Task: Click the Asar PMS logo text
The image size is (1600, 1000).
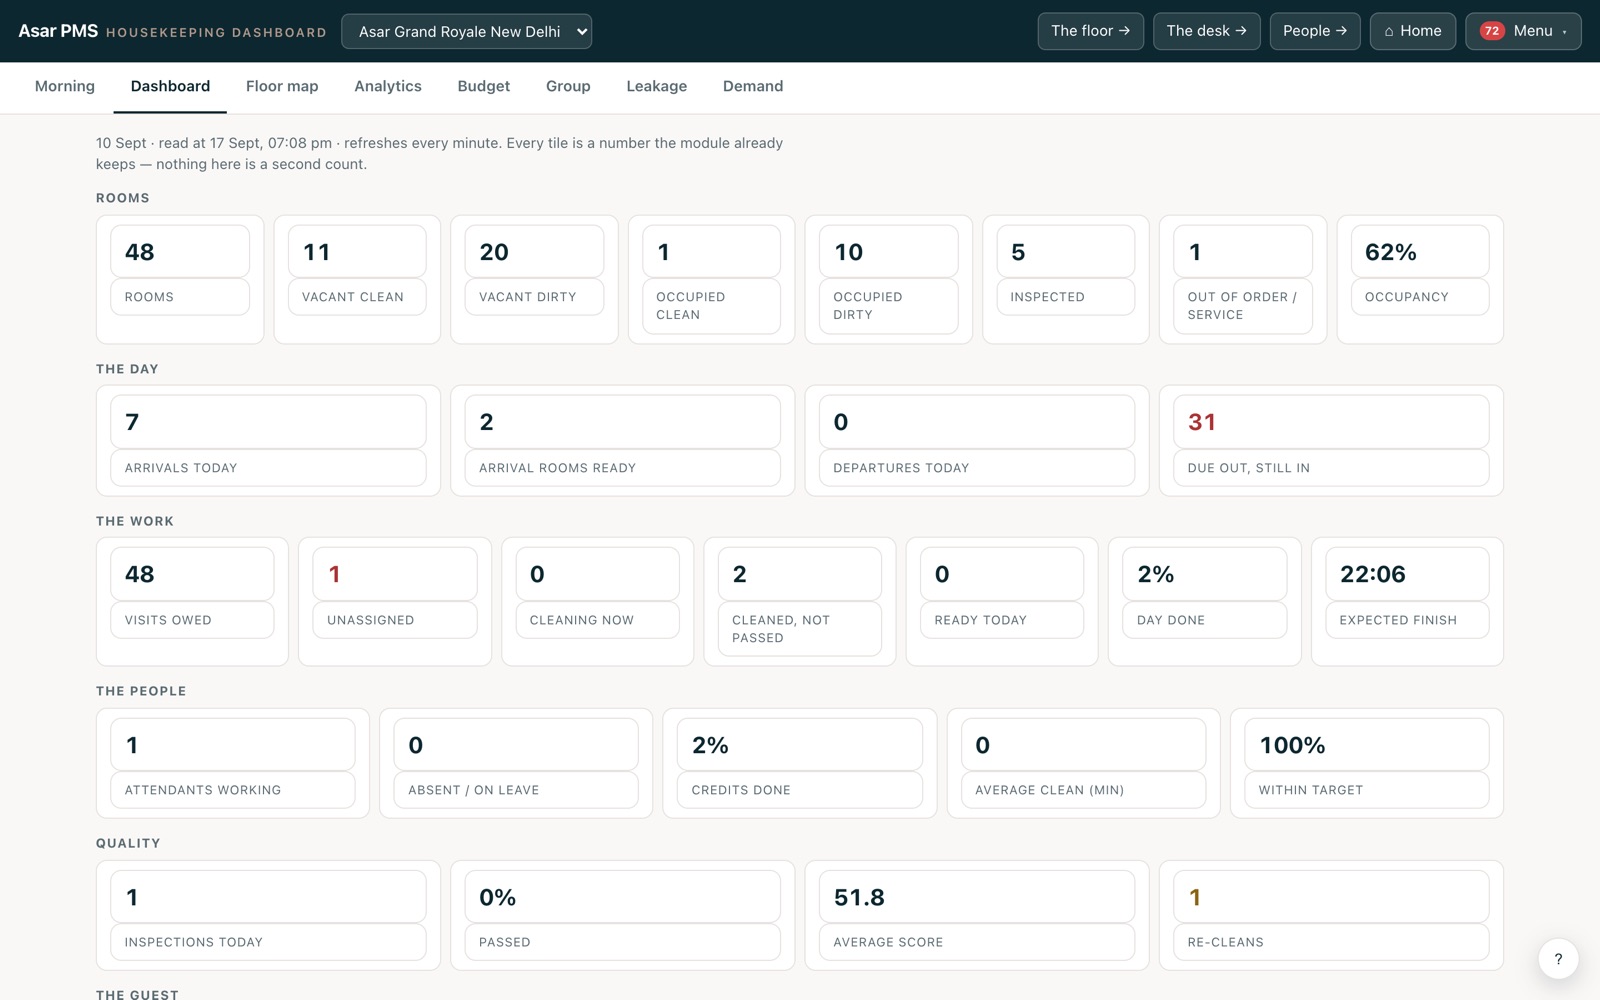Action: tap(58, 31)
